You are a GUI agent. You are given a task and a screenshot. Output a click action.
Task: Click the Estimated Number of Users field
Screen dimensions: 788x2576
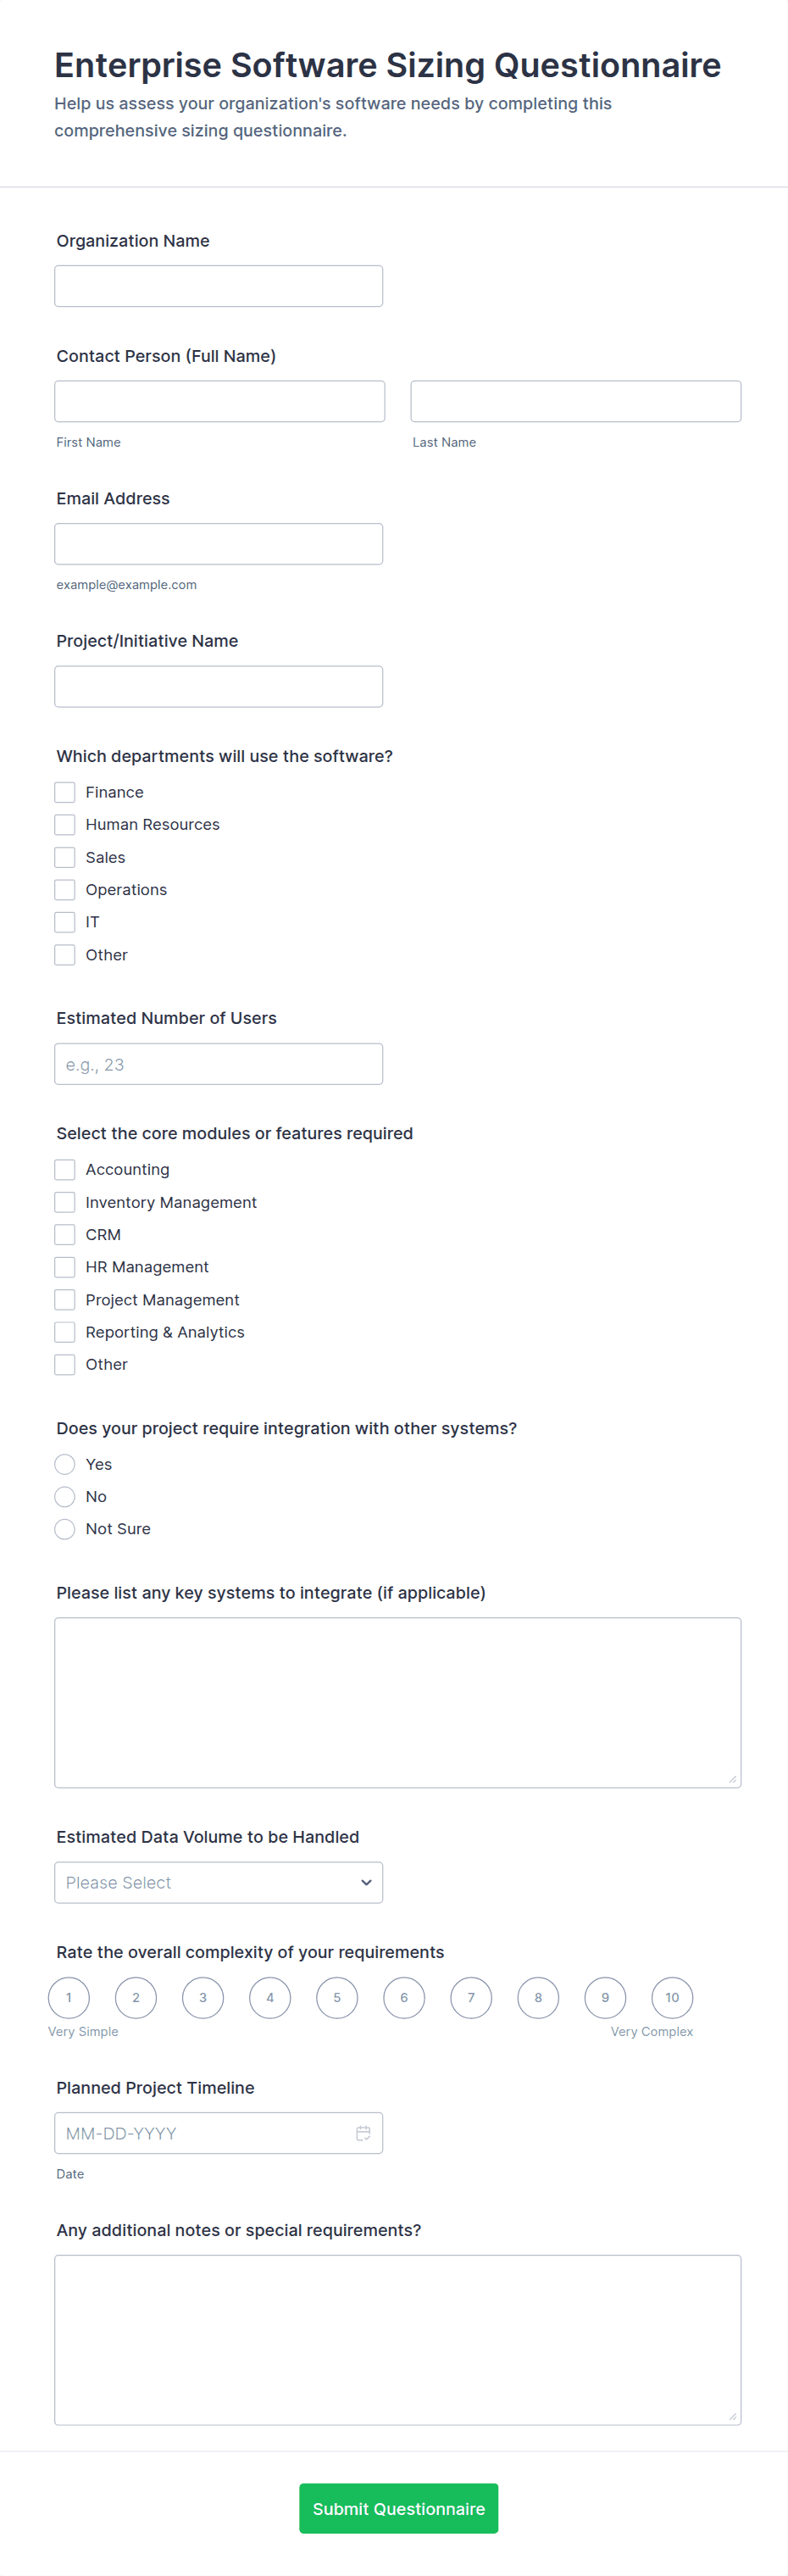tap(218, 1064)
